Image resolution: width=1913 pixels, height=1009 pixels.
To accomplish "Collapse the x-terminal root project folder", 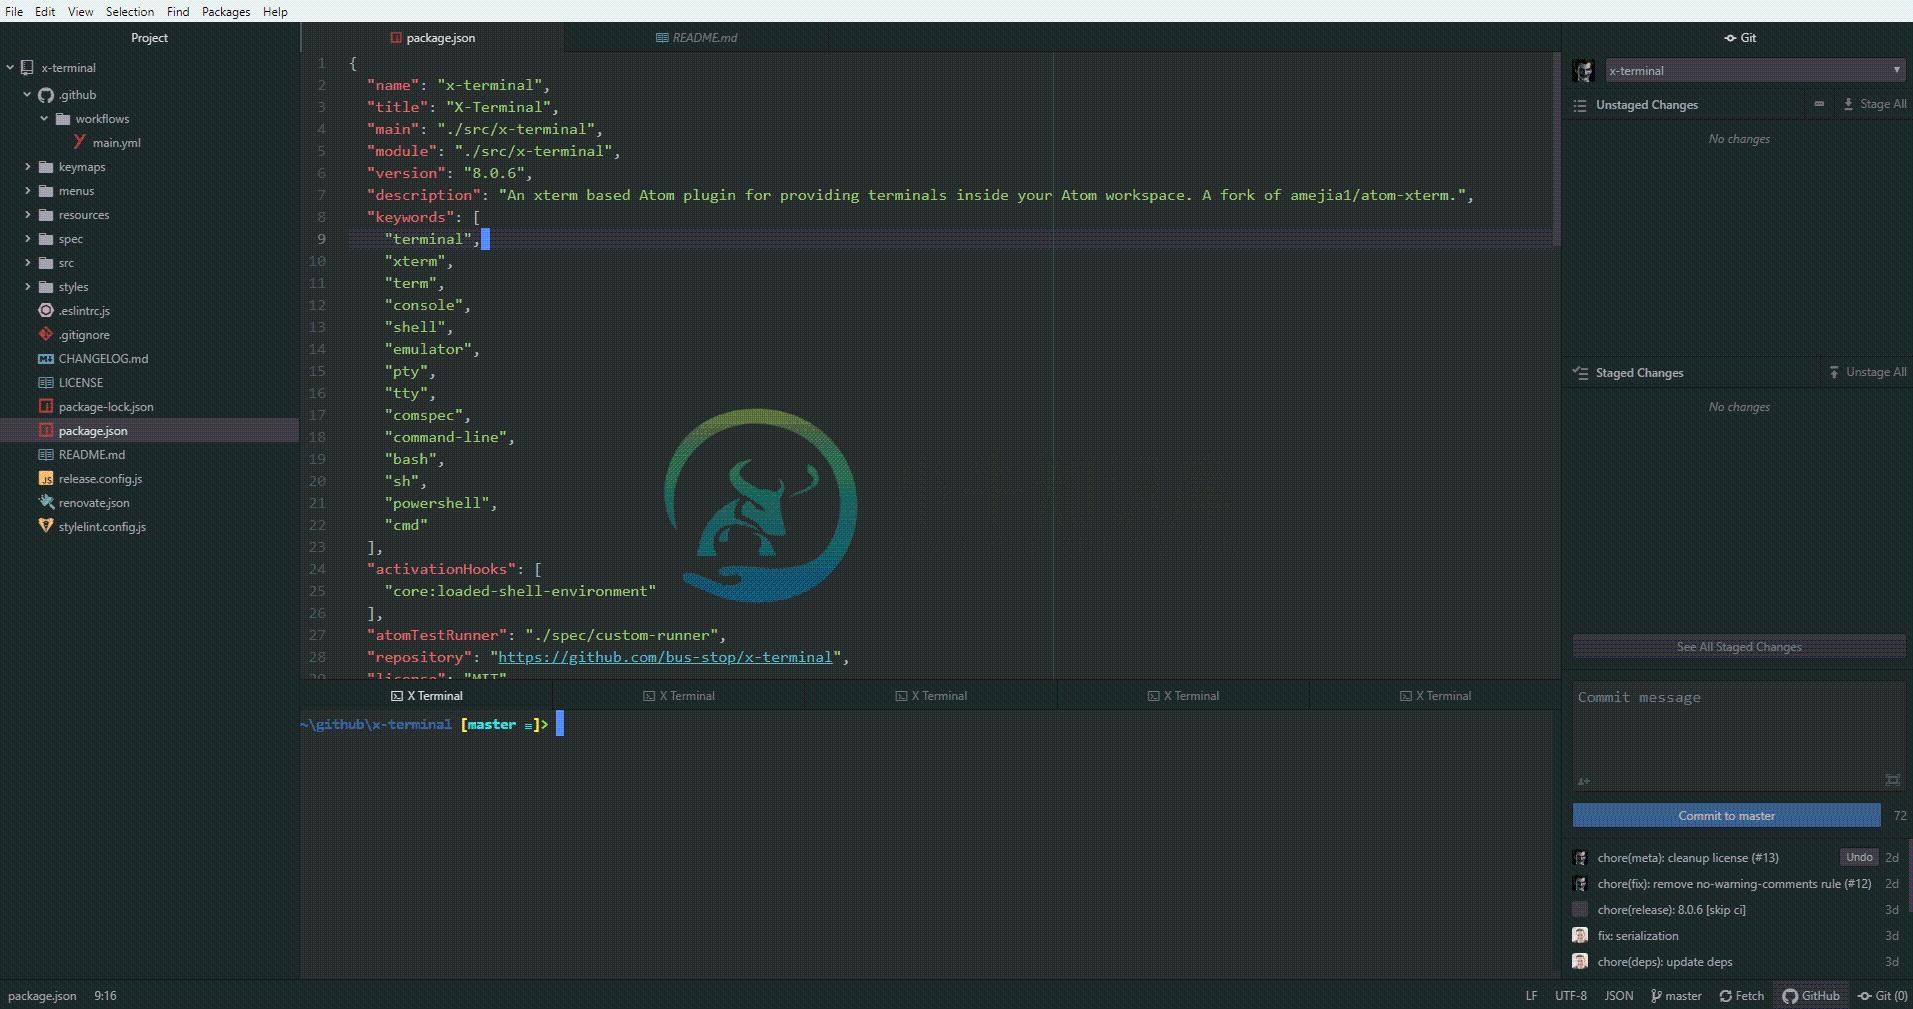I will (10, 68).
